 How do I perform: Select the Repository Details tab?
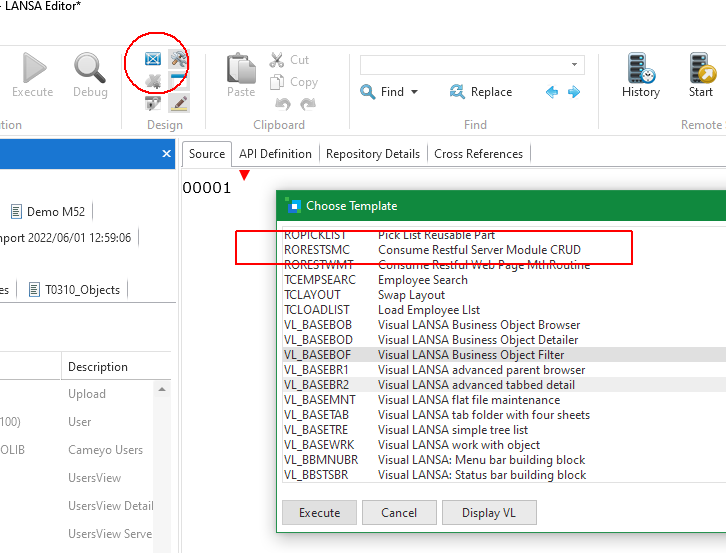click(x=372, y=154)
